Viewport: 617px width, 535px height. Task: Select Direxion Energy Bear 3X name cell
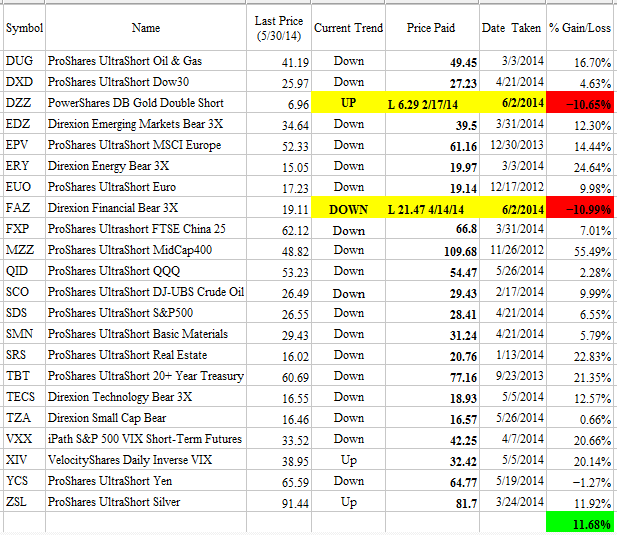146,166
